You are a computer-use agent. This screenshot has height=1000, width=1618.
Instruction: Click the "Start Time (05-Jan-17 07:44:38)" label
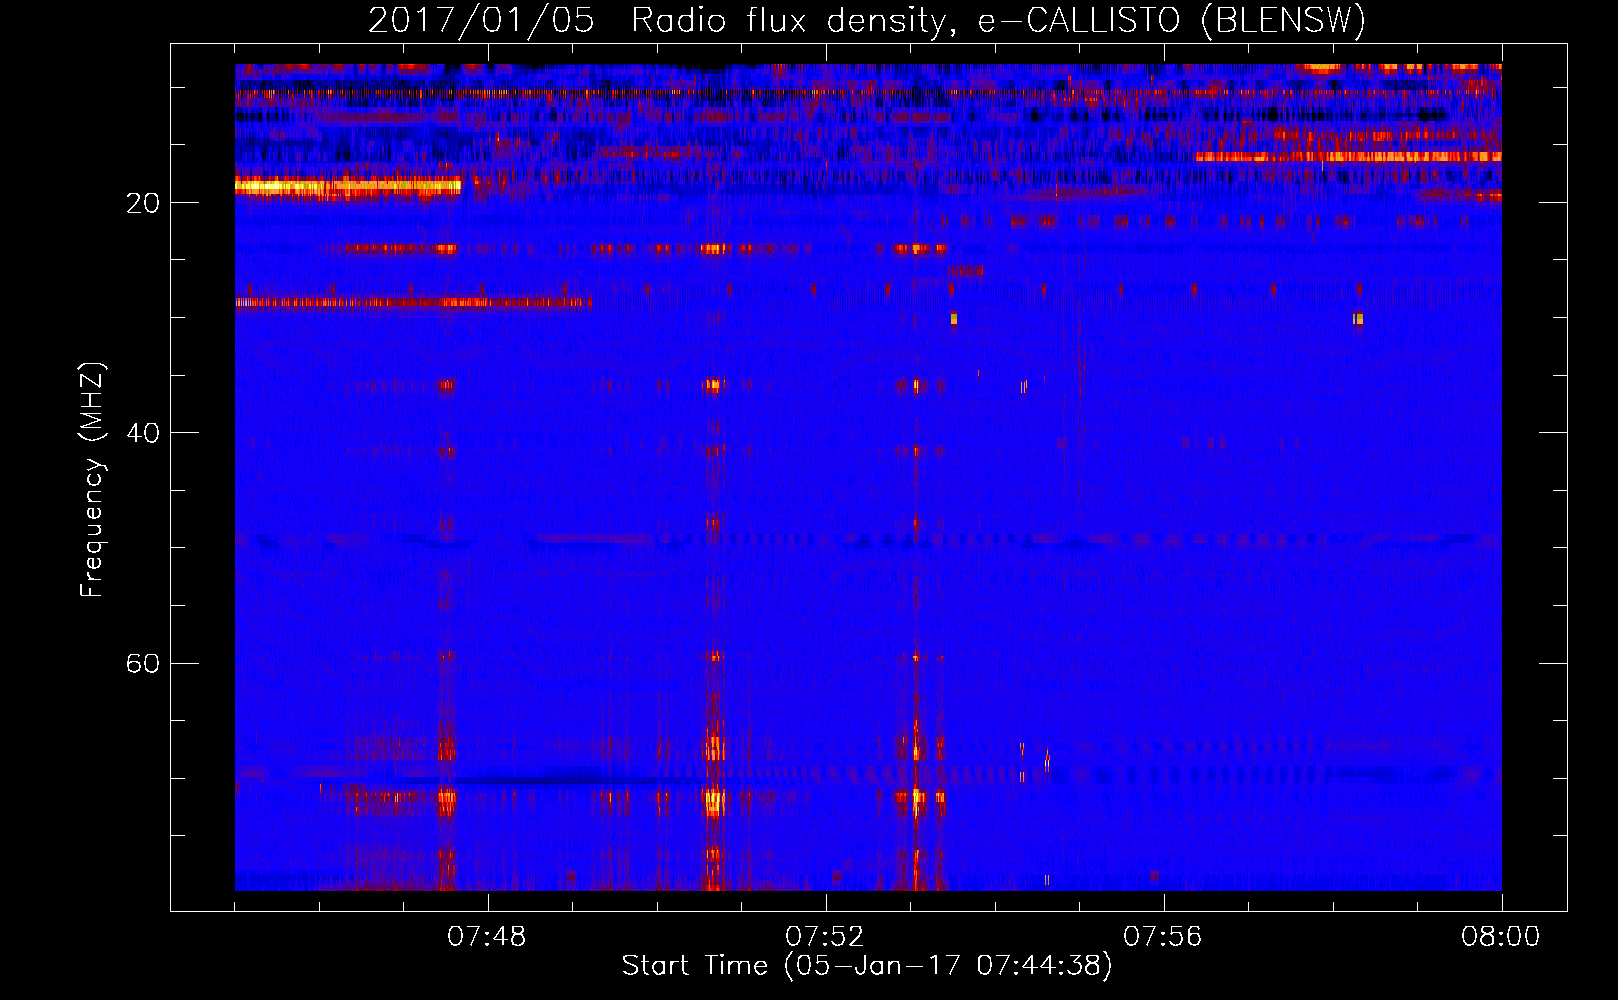click(x=867, y=966)
